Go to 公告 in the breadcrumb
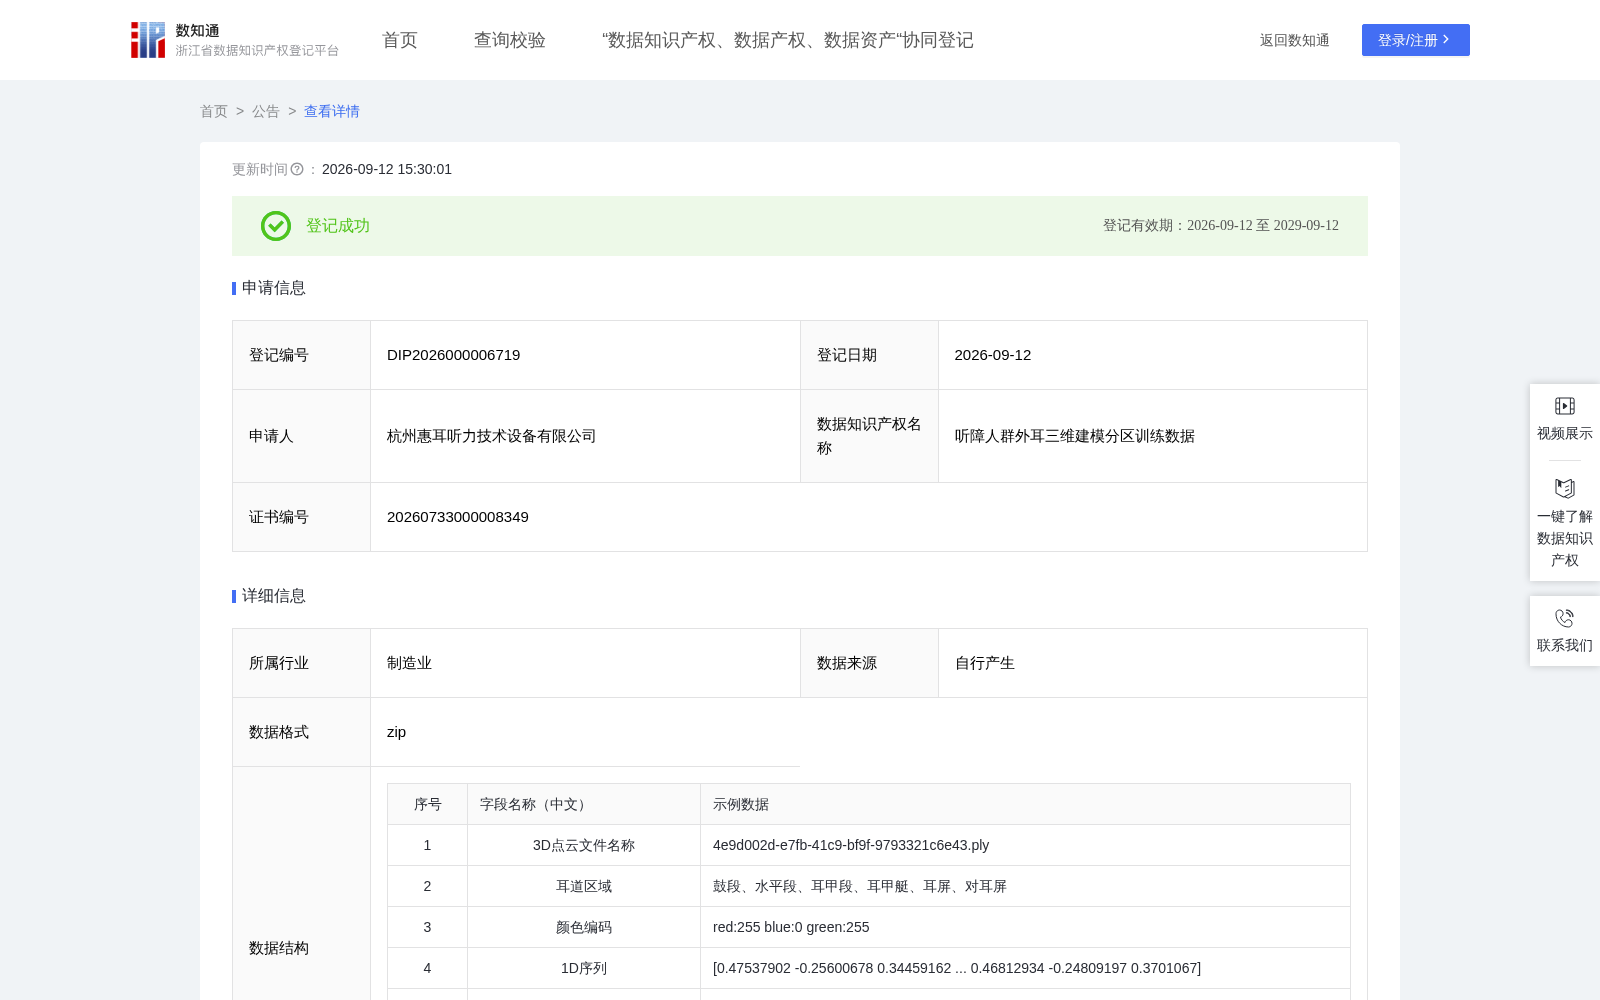The width and height of the screenshot is (1600, 1000). tap(266, 111)
